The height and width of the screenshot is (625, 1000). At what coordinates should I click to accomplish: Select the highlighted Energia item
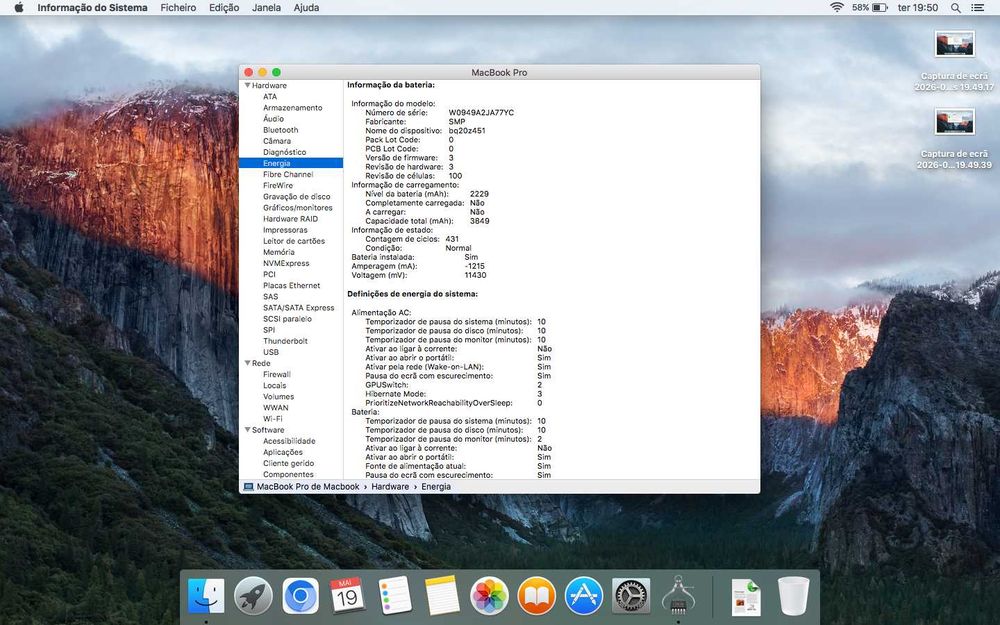[x=291, y=163]
